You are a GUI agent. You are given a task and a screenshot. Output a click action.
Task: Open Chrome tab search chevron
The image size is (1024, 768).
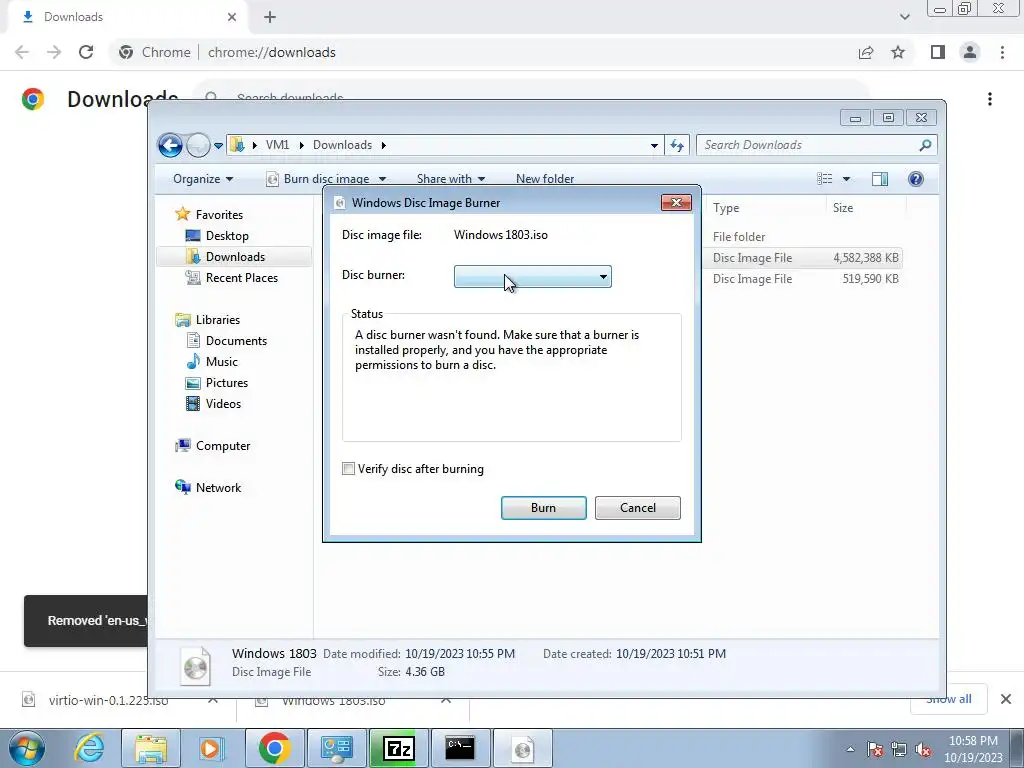904,17
